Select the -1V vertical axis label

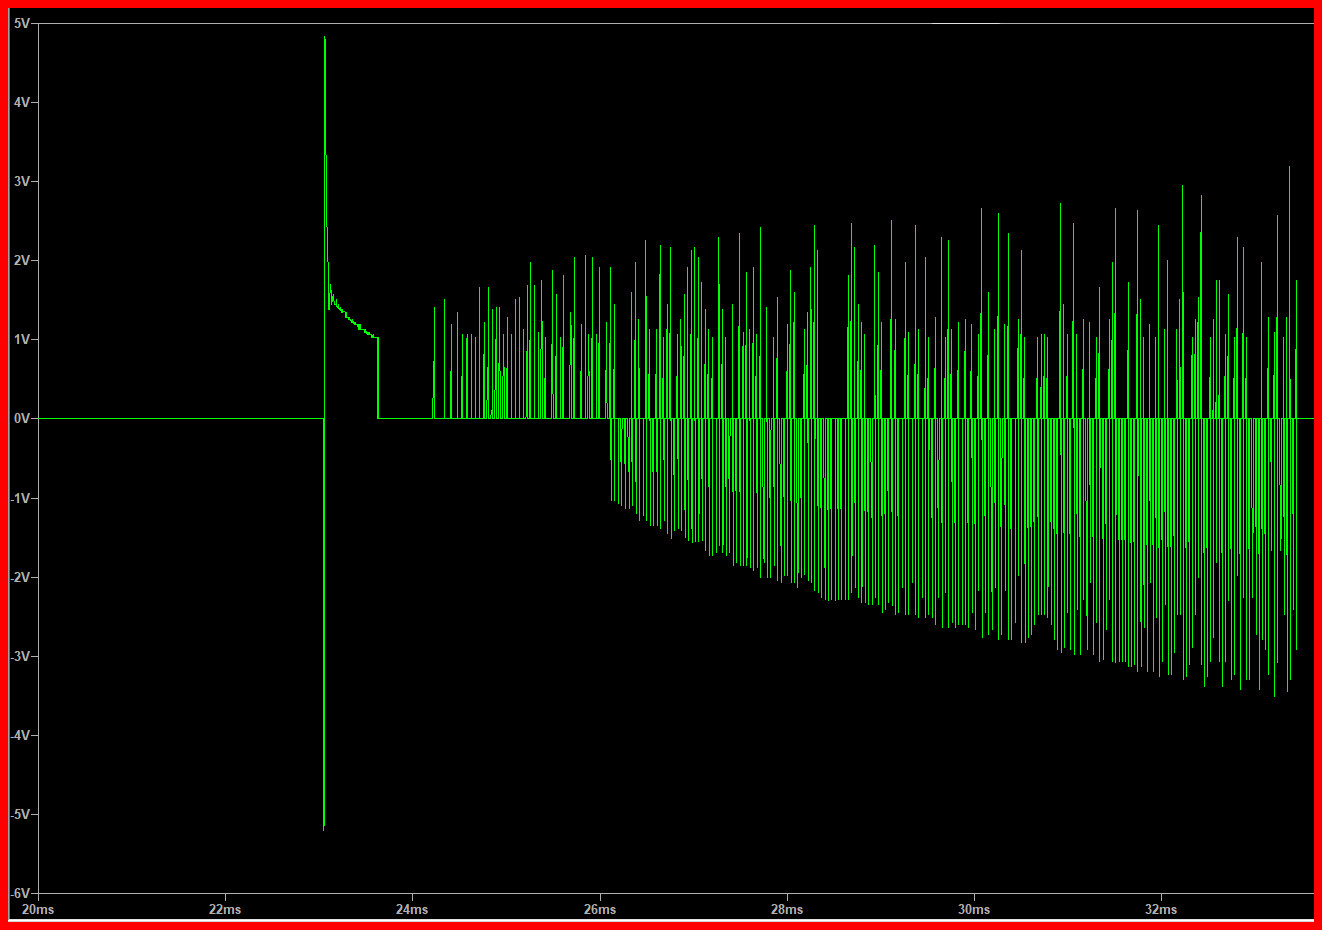[20, 498]
